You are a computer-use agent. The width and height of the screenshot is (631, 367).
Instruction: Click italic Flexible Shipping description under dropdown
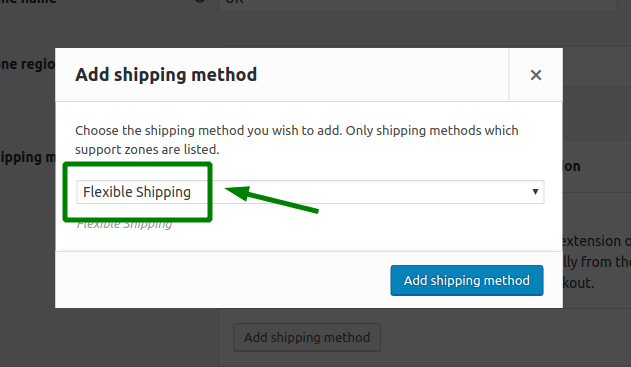coord(124,225)
